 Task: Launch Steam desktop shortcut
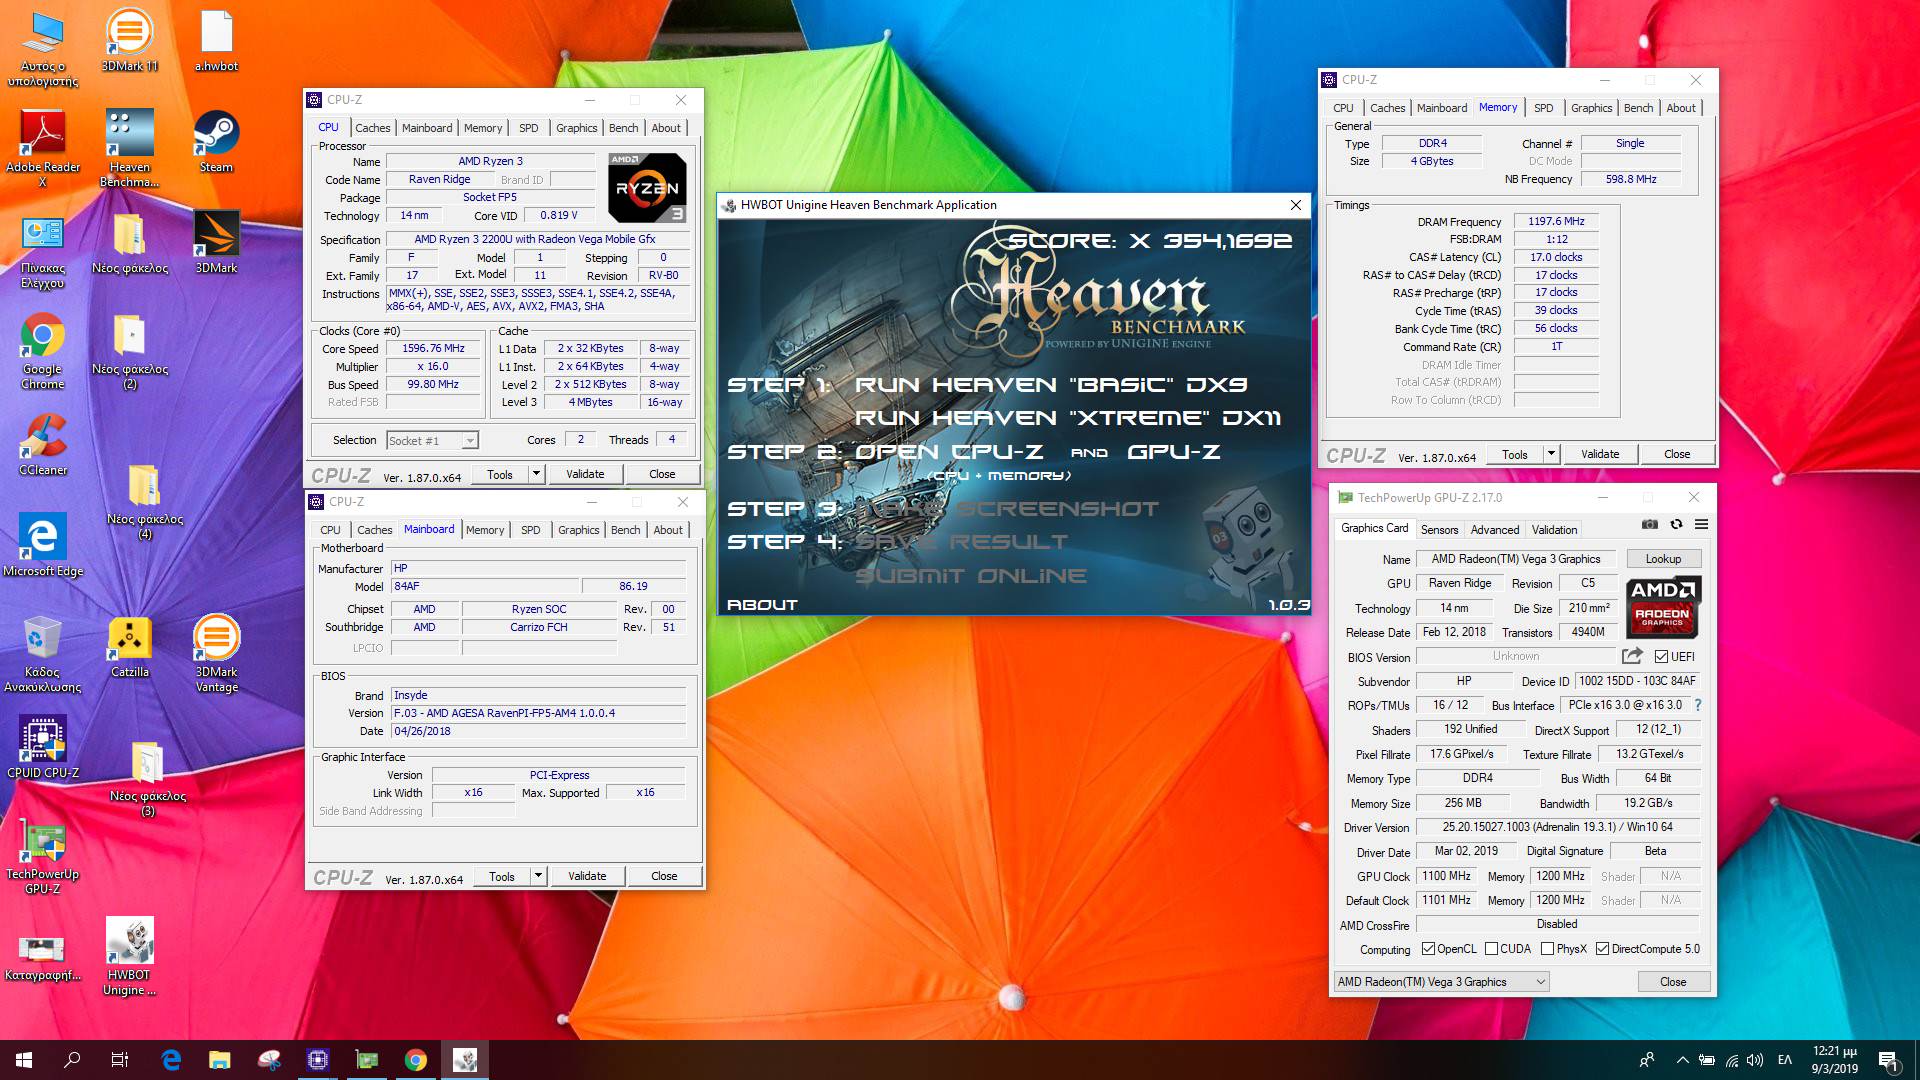216,141
